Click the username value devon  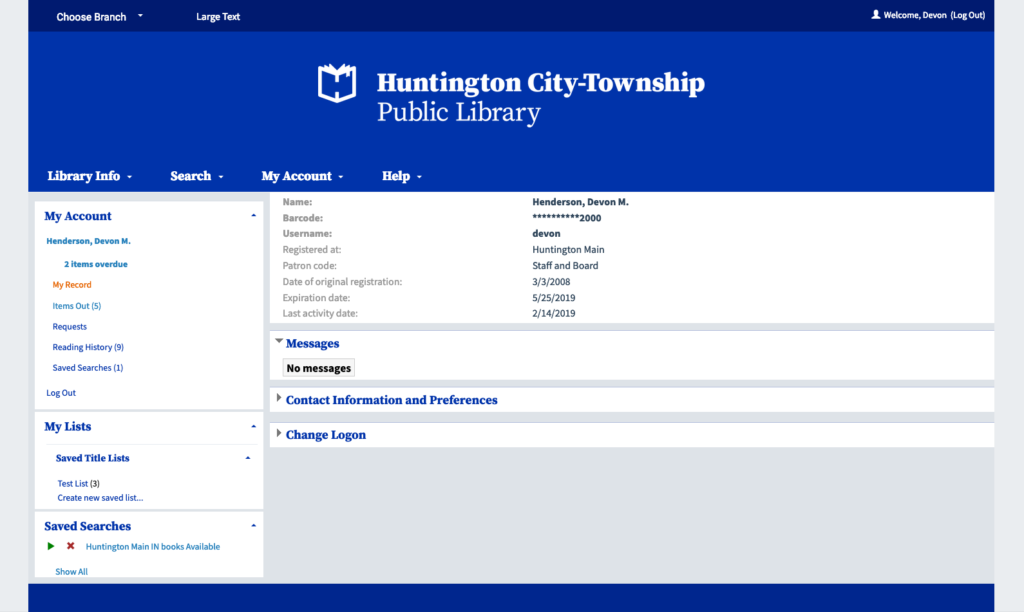tap(546, 233)
